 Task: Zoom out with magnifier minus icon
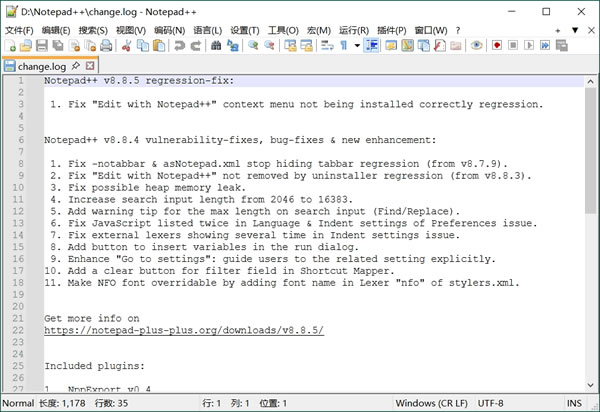click(269, 46)
